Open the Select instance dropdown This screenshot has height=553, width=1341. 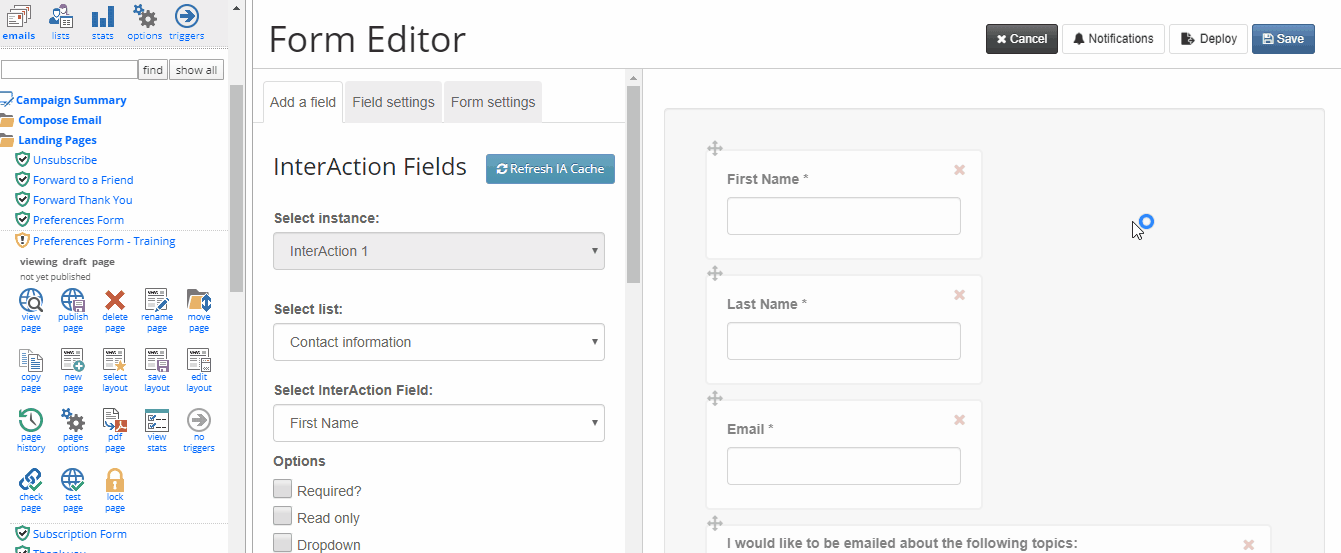(x=439, y=251)
